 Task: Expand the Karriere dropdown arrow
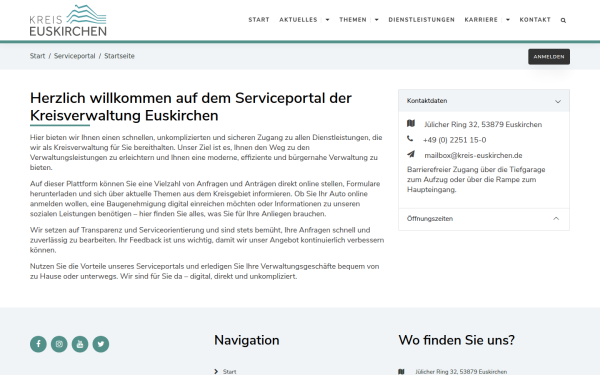508,20
